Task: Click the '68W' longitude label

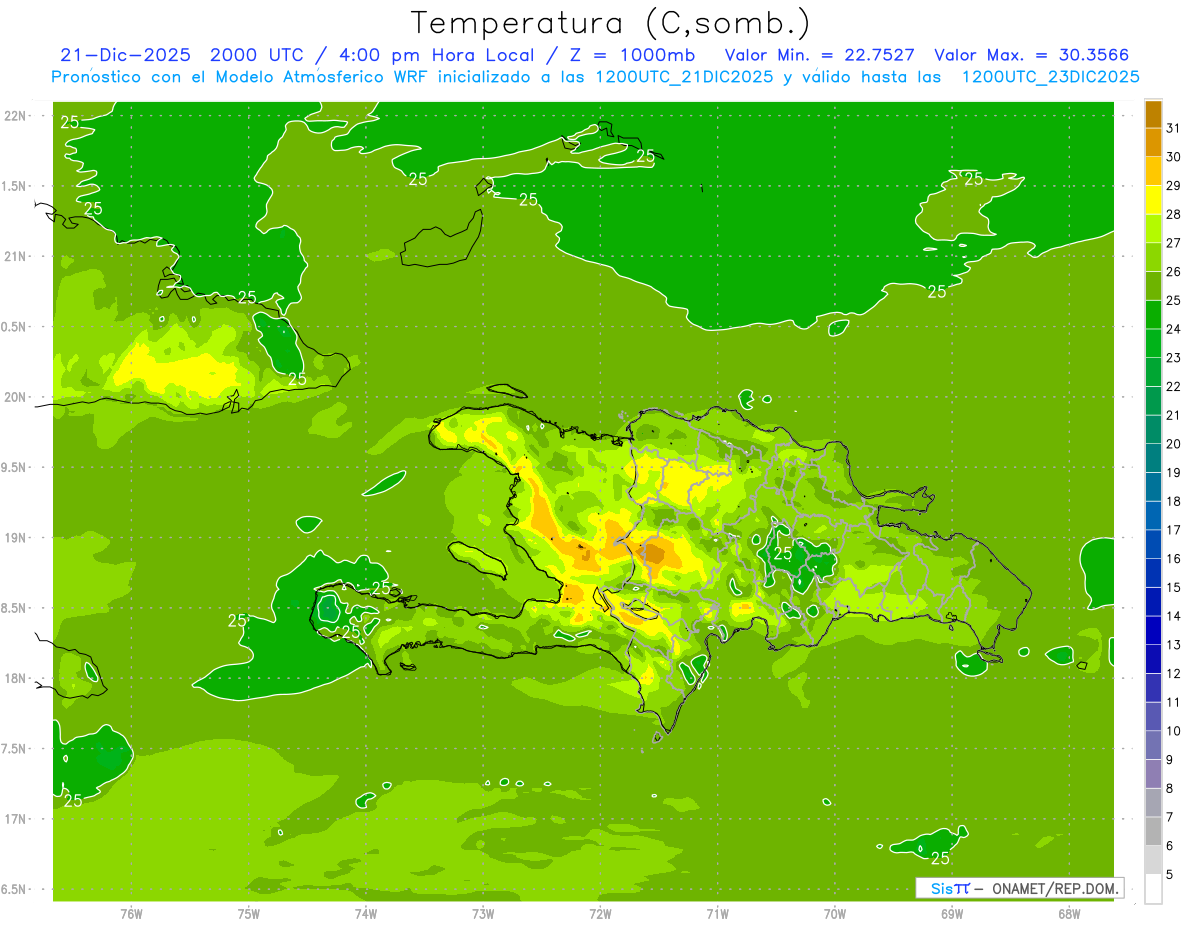Action: (x=1069, y=913)
